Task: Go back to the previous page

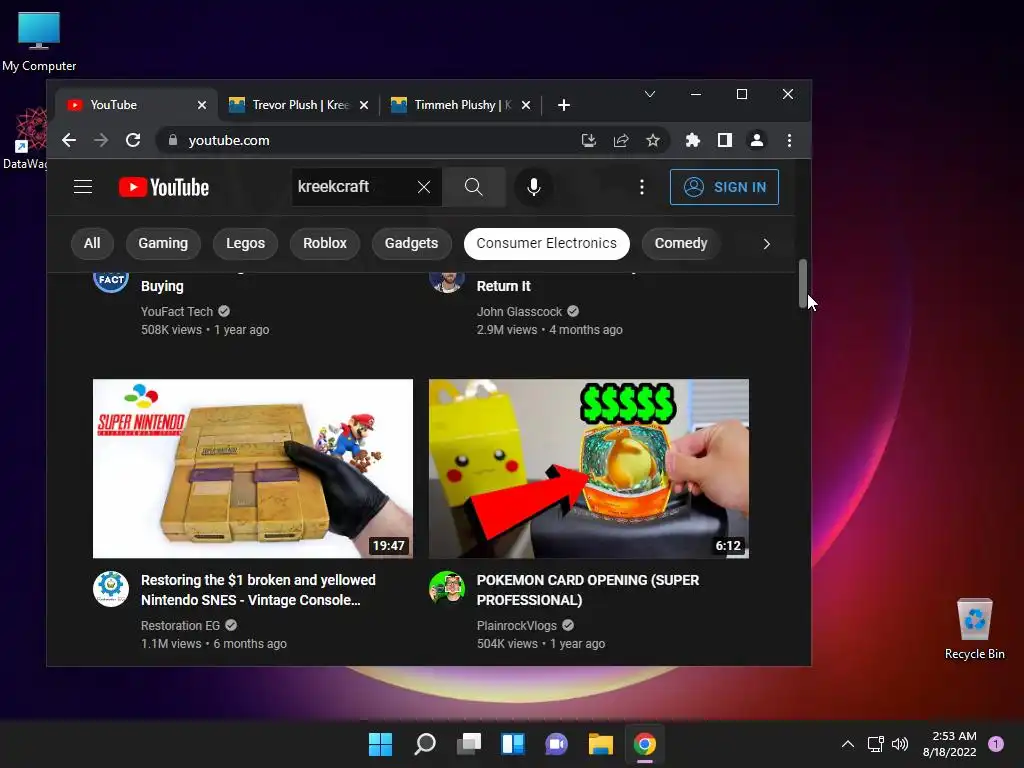Action: click(69, 140)
